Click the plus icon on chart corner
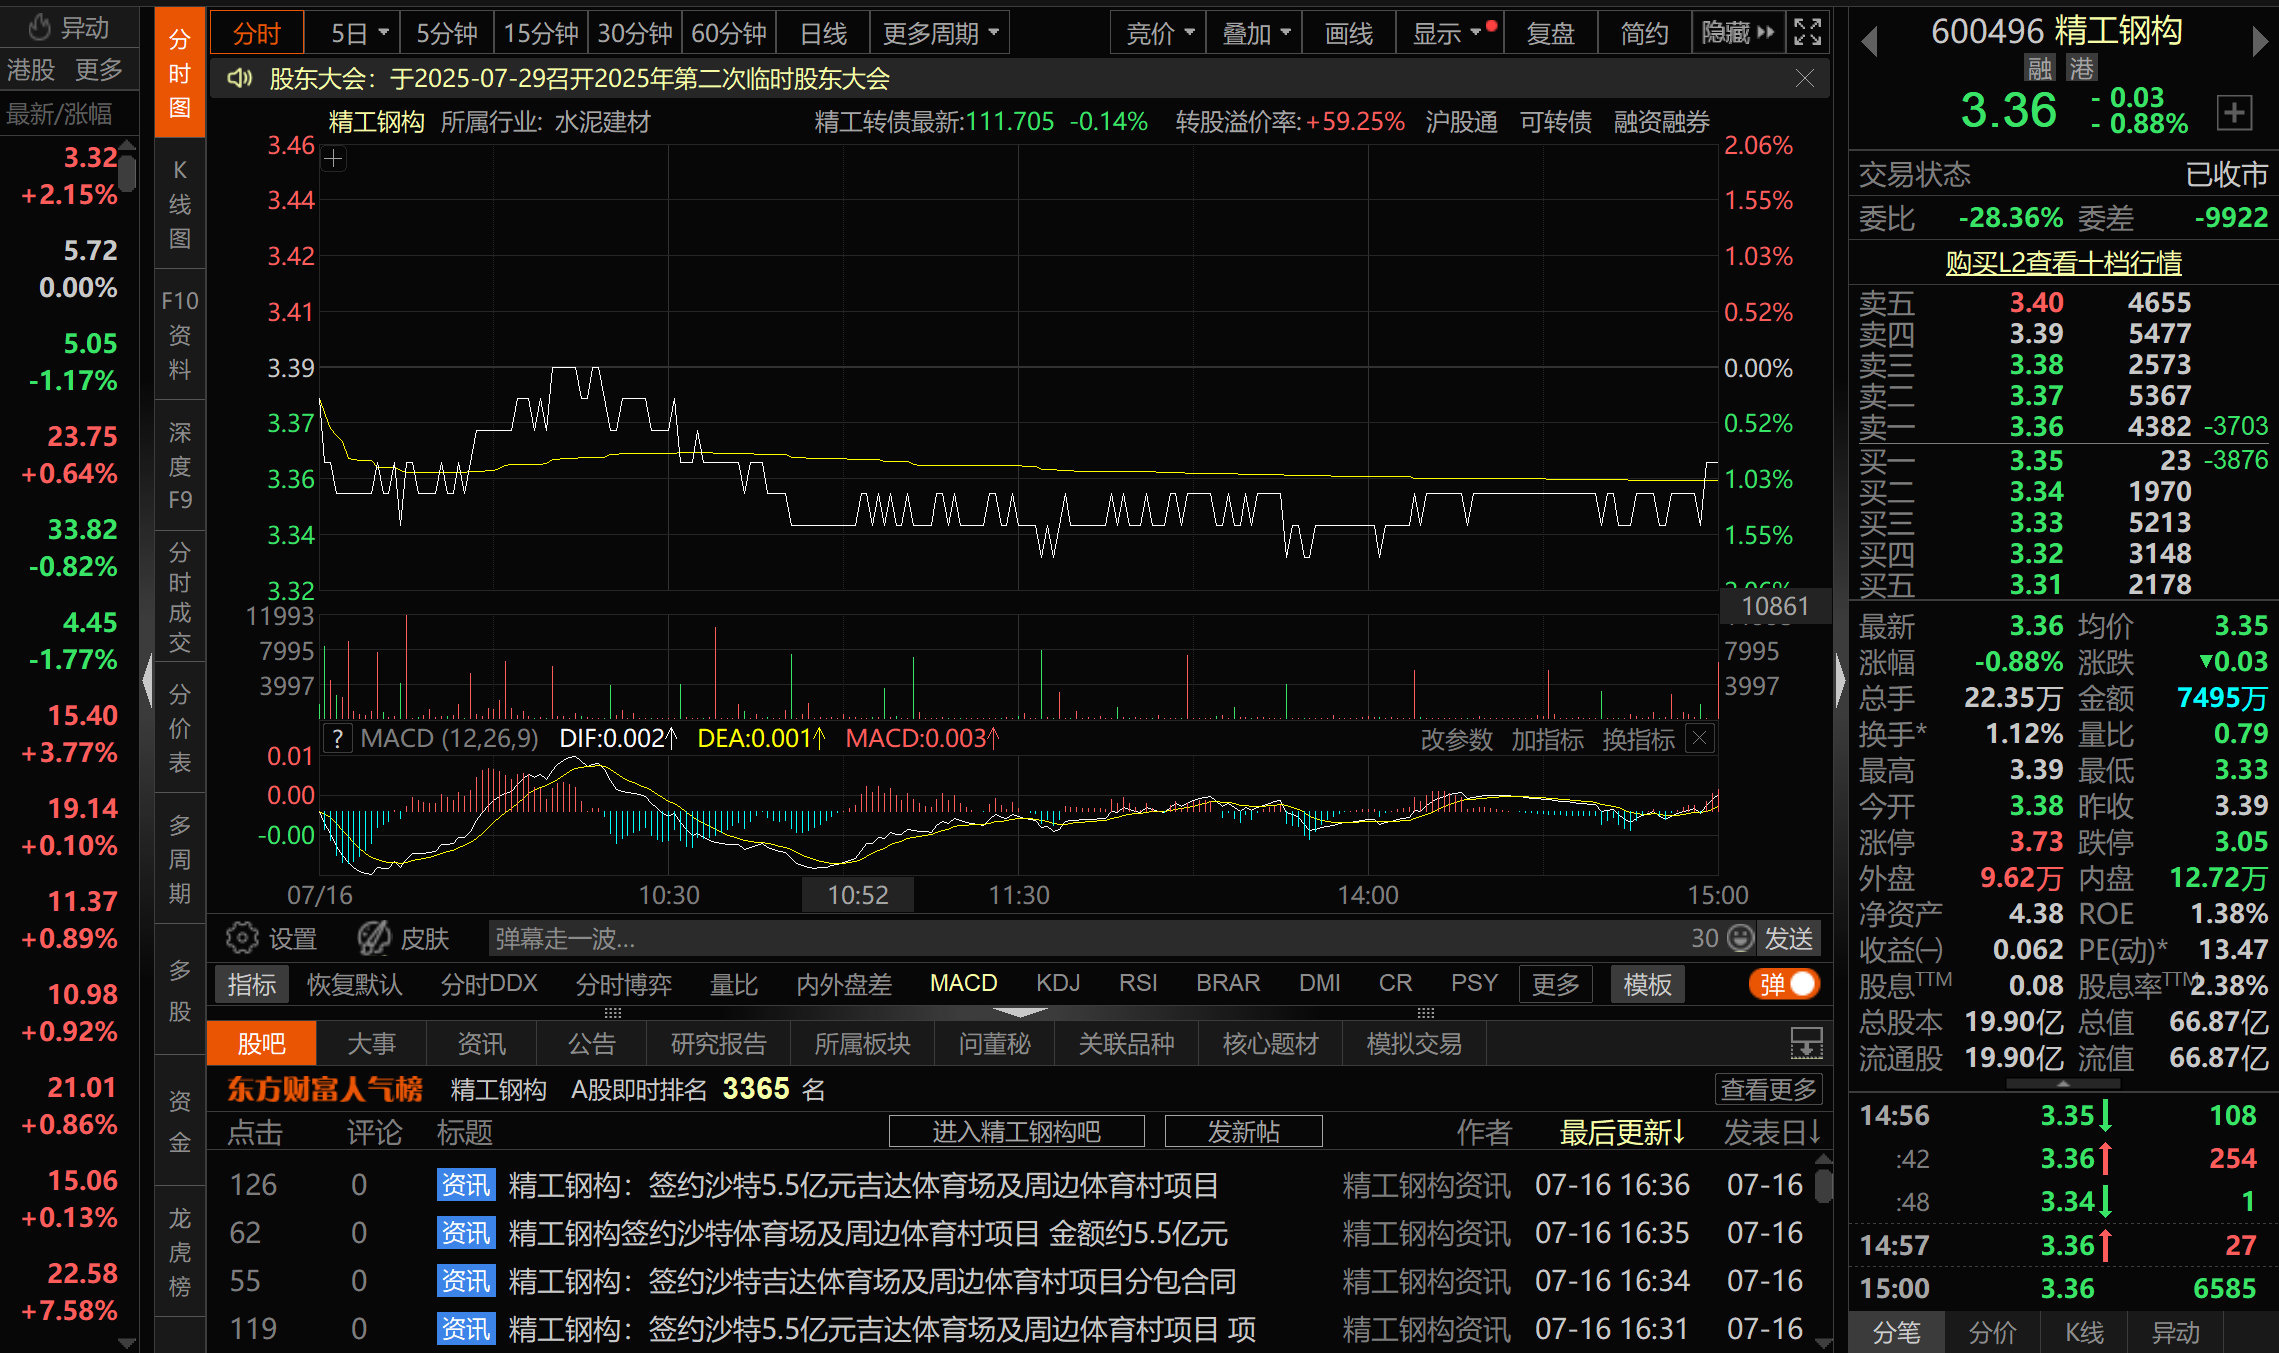Viewport: 2279px width, 1353px height. tap(334, 159)
